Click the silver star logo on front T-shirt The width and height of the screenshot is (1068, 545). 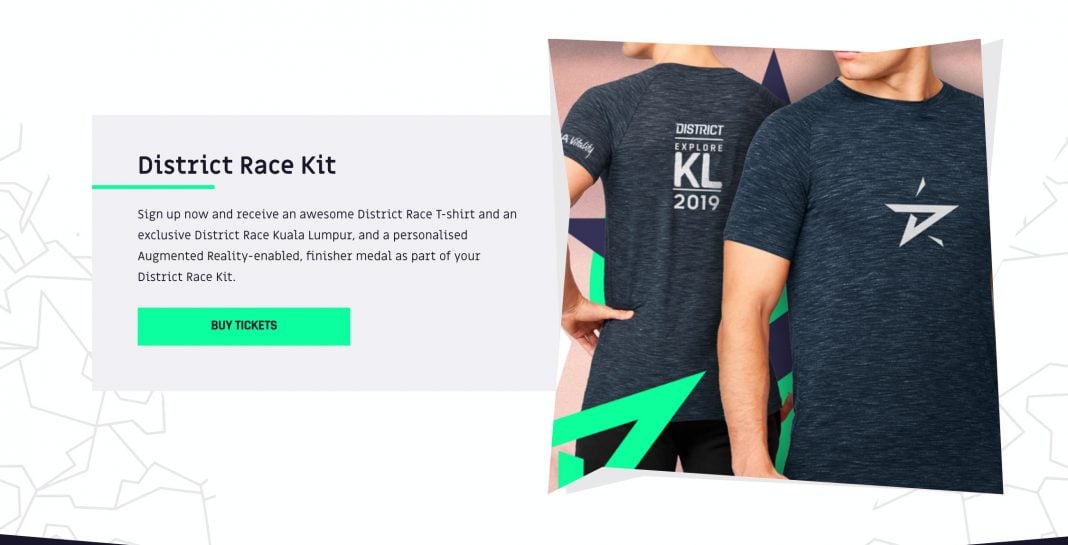(x=921, y=213)
